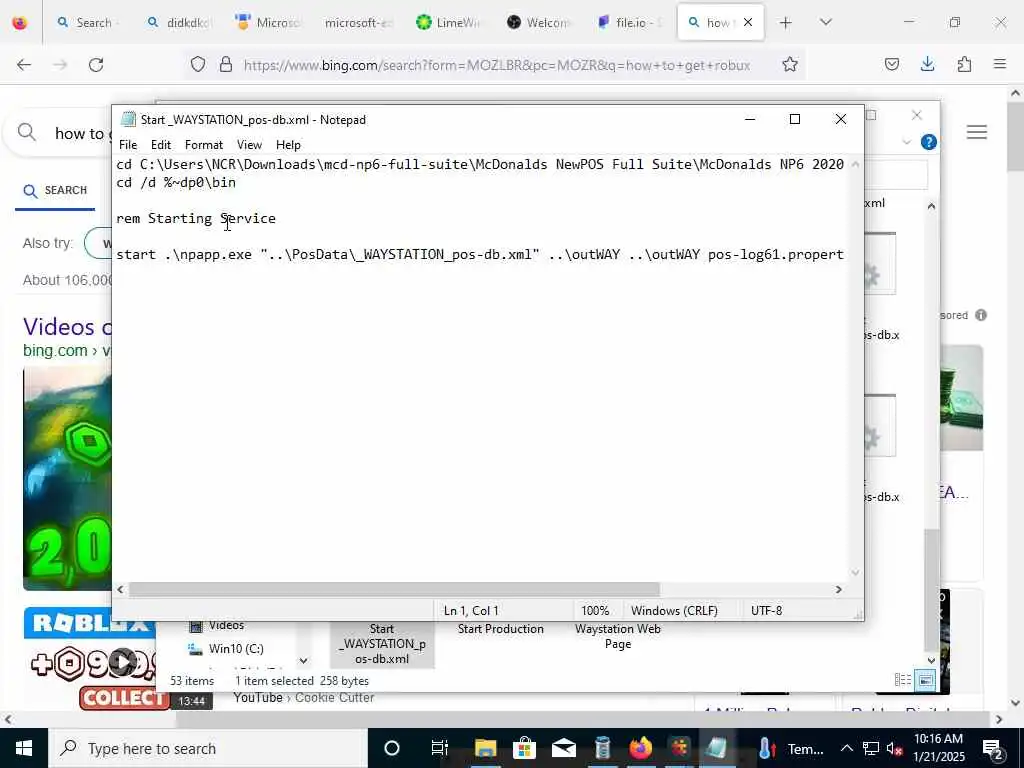Viewport: 1024px width, 768px height.
Task: Open the temperature weather widget
Action: pyautogui.click(x=792, y=748)
